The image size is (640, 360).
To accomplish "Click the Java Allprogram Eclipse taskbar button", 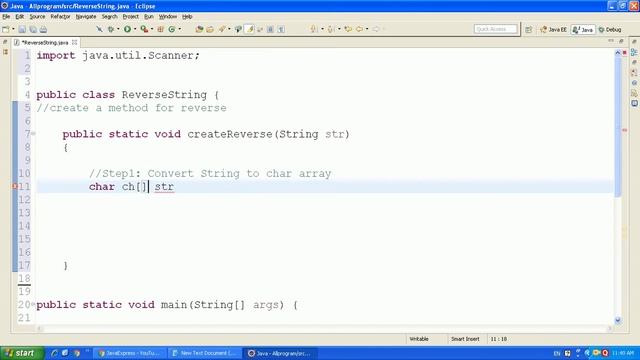I will [280, 353].
